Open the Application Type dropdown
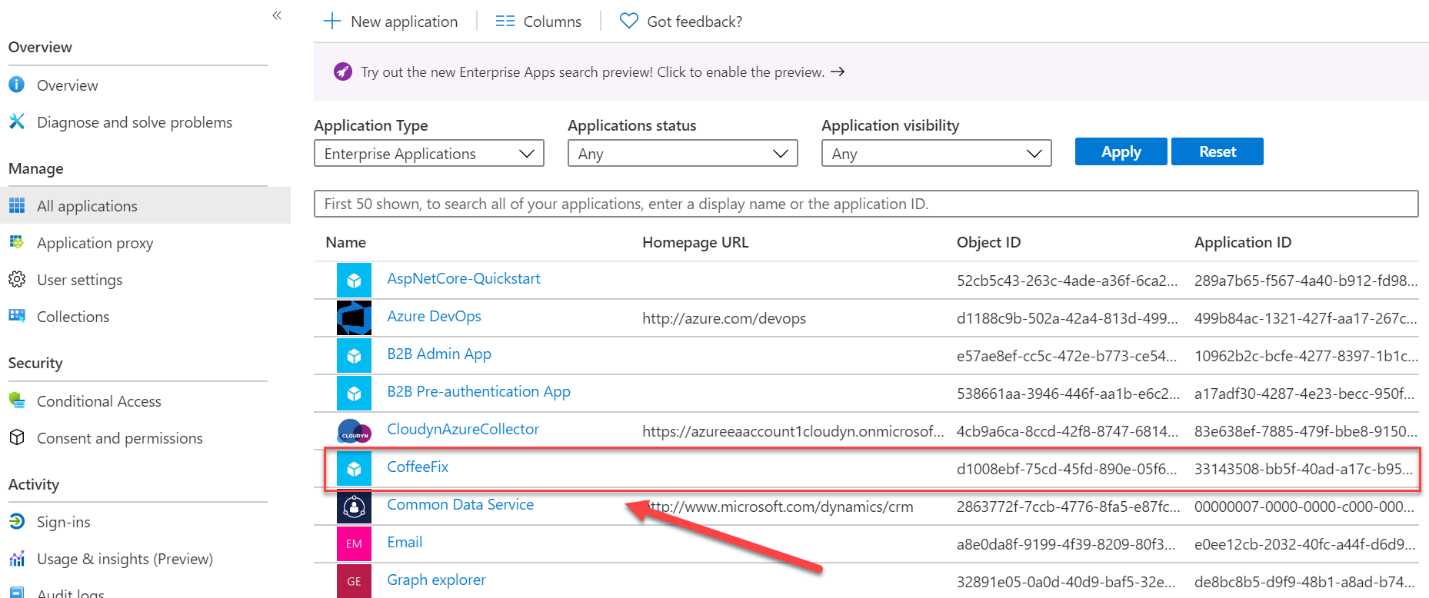Image resolution: width=1429 pixels, height=598 pixels. (x=428, y=153)
